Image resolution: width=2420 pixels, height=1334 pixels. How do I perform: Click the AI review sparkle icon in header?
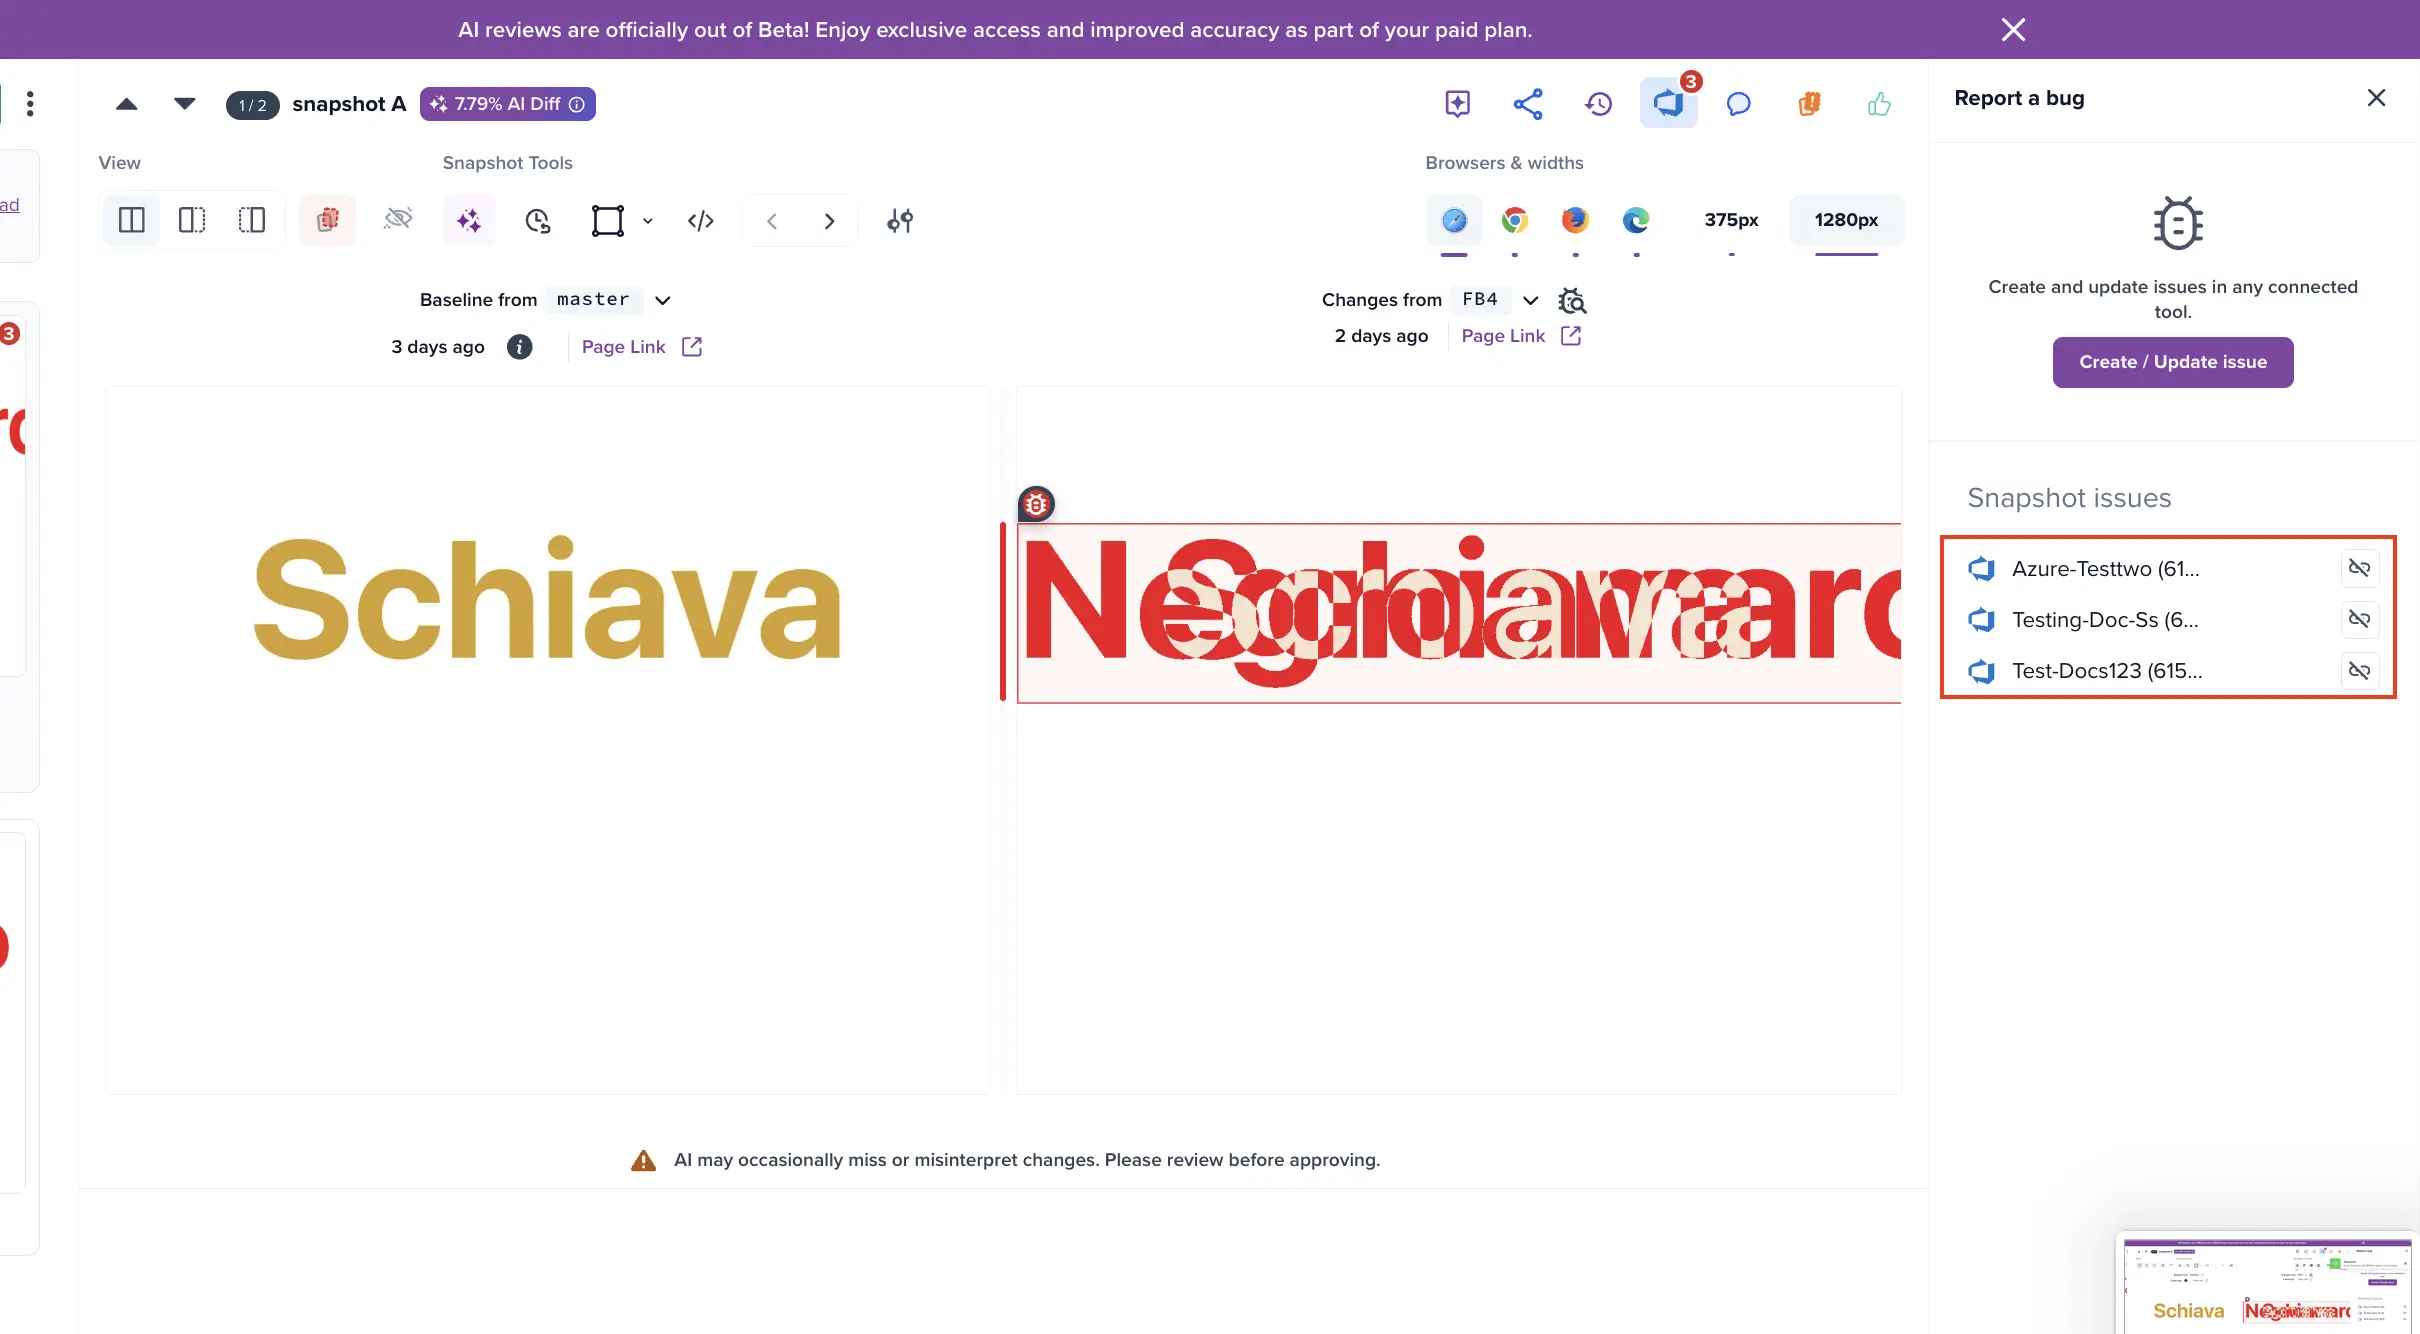[1457, 104]
